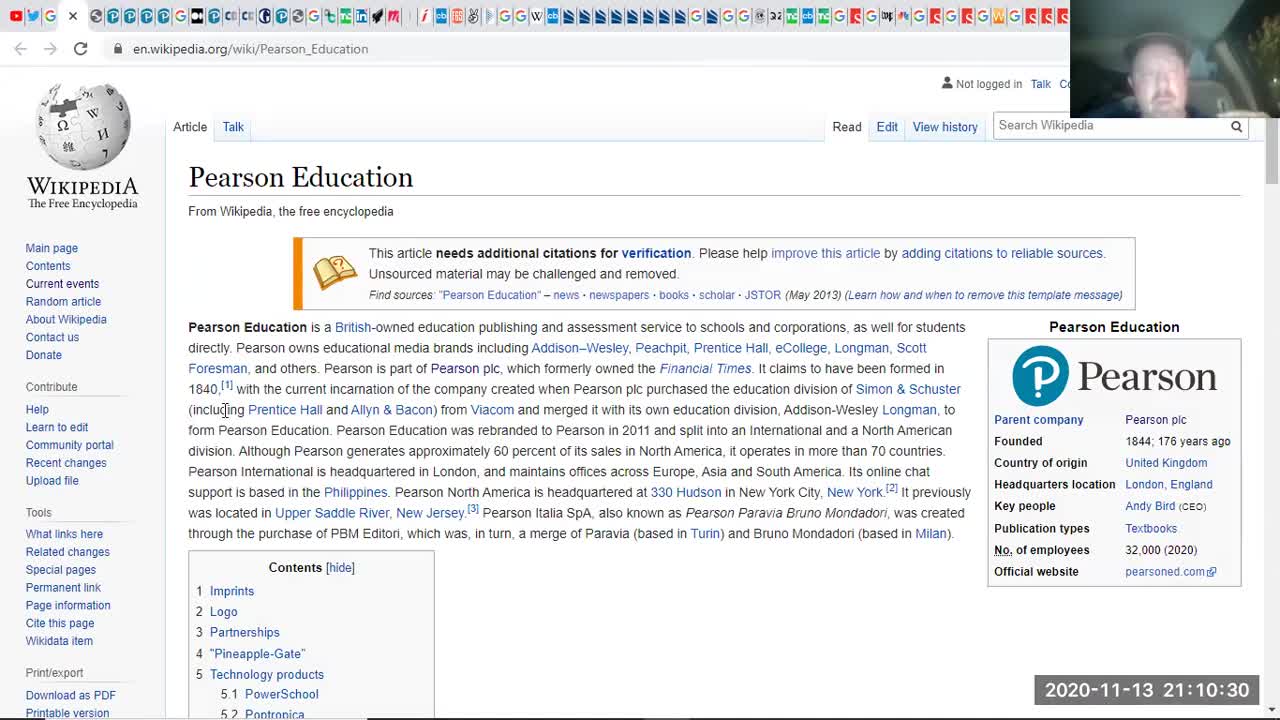The width and height of the screenshot is (1280, 720).
Task: Switch to the Twitter browser tab
Action: point(33,16)
